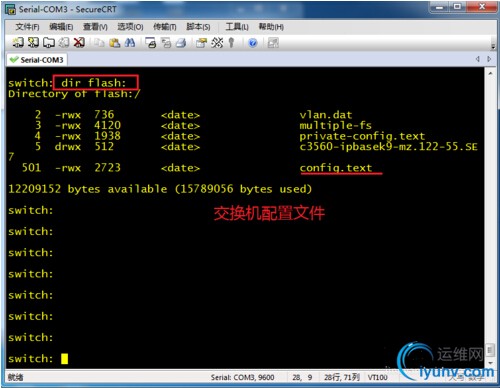The width and height of the screenshot is (500, 388).
Task: Click the Quick Connect toolbar icon
Action: point(33,42)
